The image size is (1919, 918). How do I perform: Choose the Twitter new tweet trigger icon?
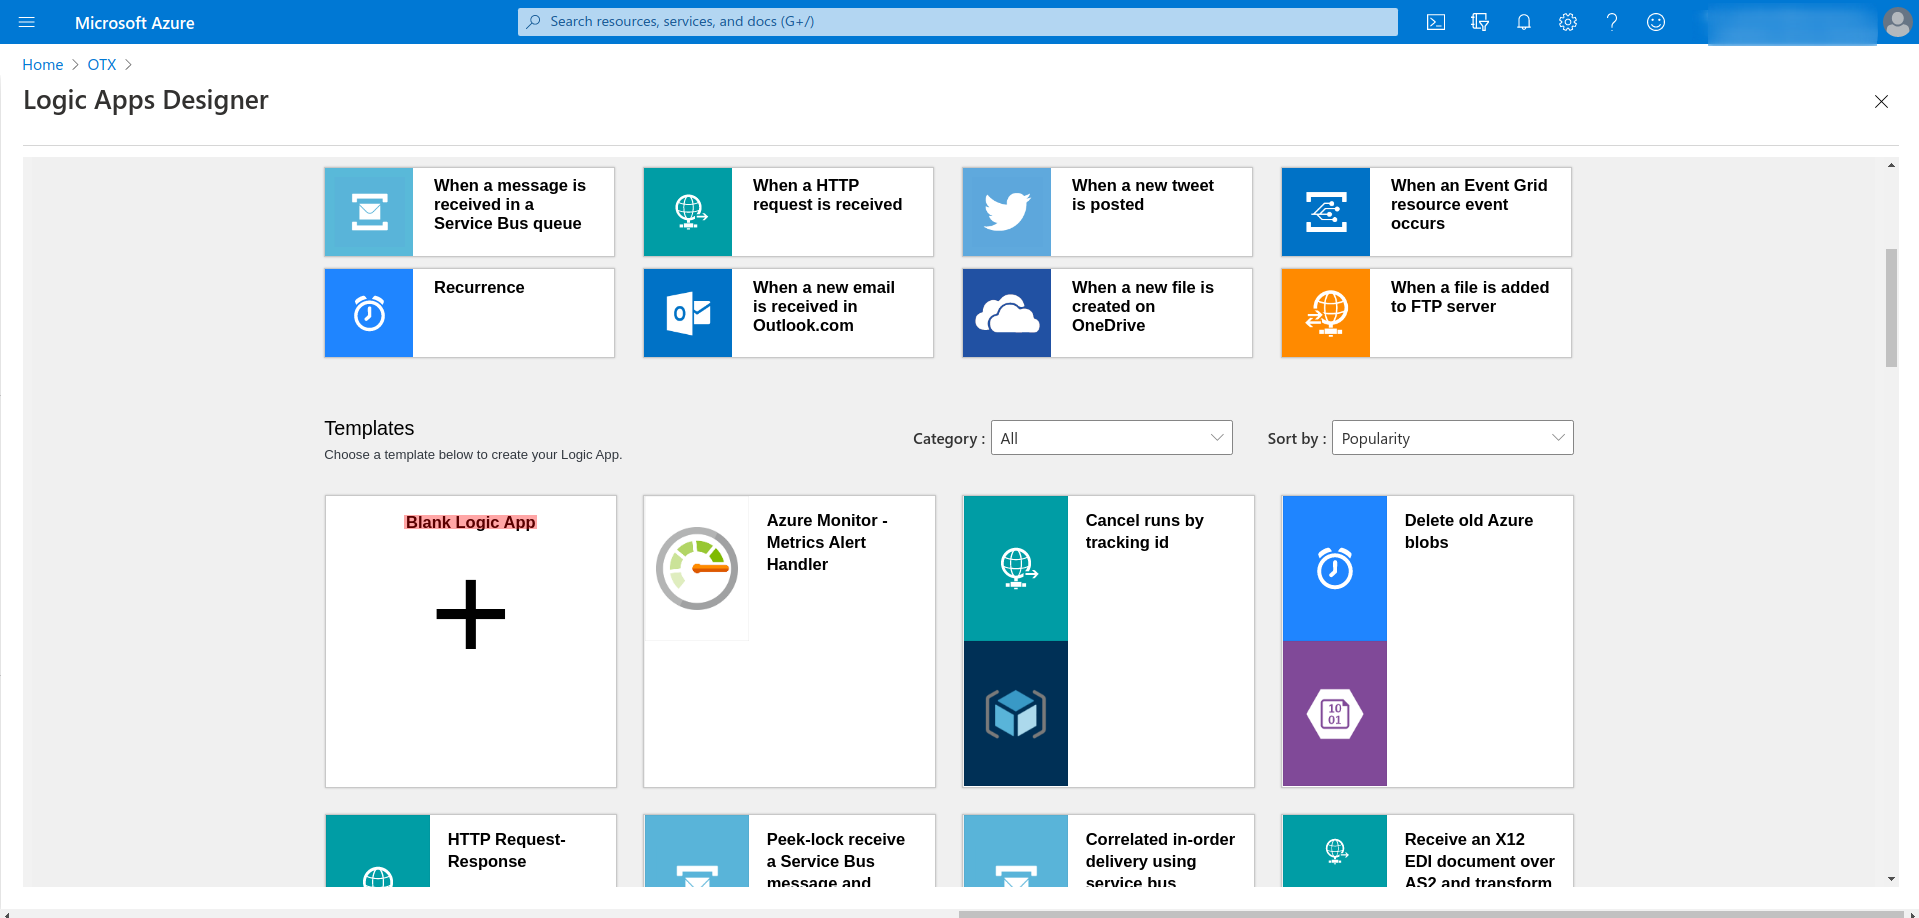(x=1006, y=212)
